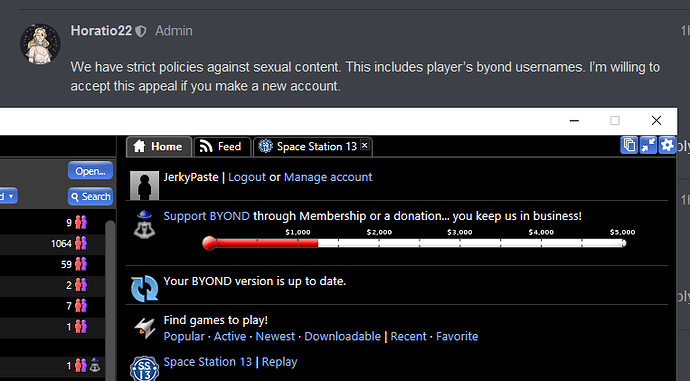Click the Search button
Viewport: 690px width, 381px height.
pos(90,196)
